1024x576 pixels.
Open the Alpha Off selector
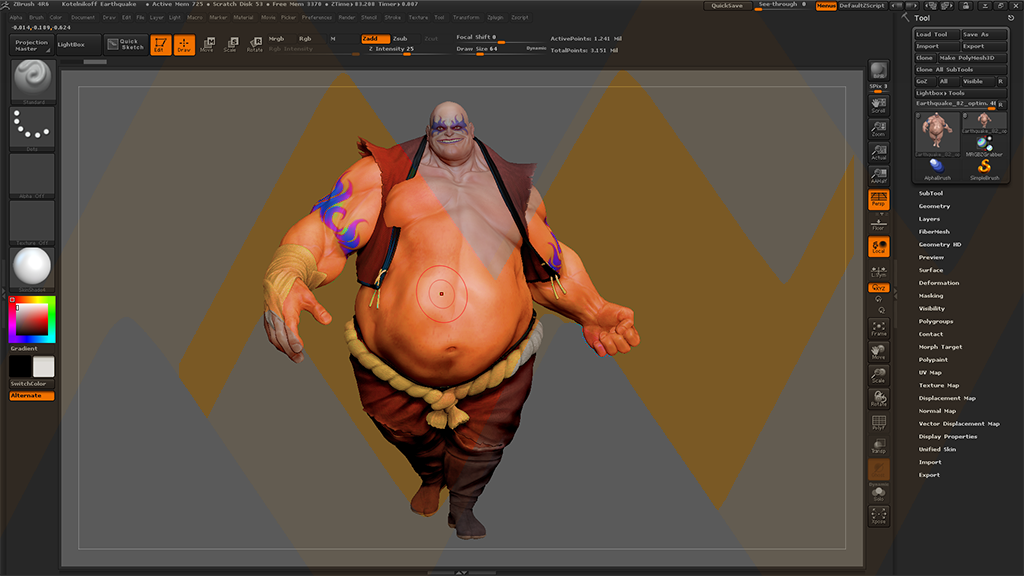pos(32,176)
